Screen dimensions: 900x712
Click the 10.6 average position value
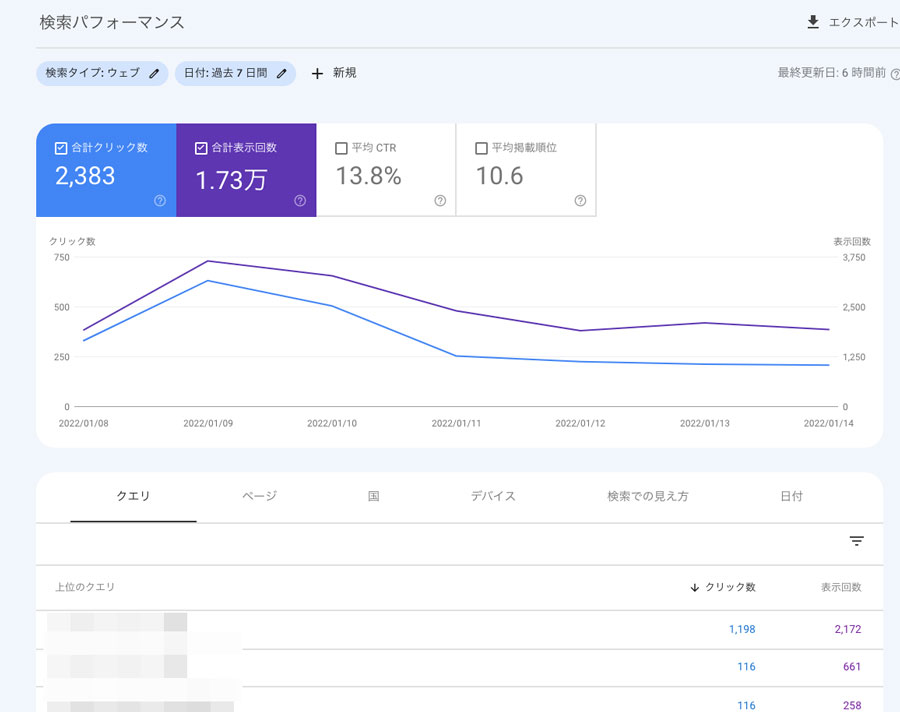click(499, 176)
